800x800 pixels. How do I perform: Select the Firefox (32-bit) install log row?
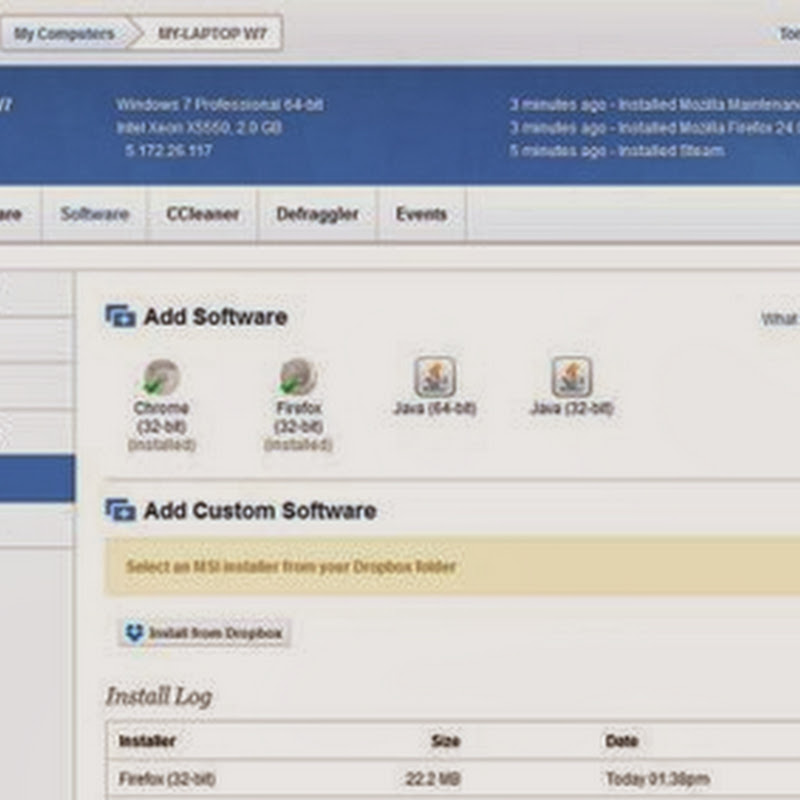167,779
